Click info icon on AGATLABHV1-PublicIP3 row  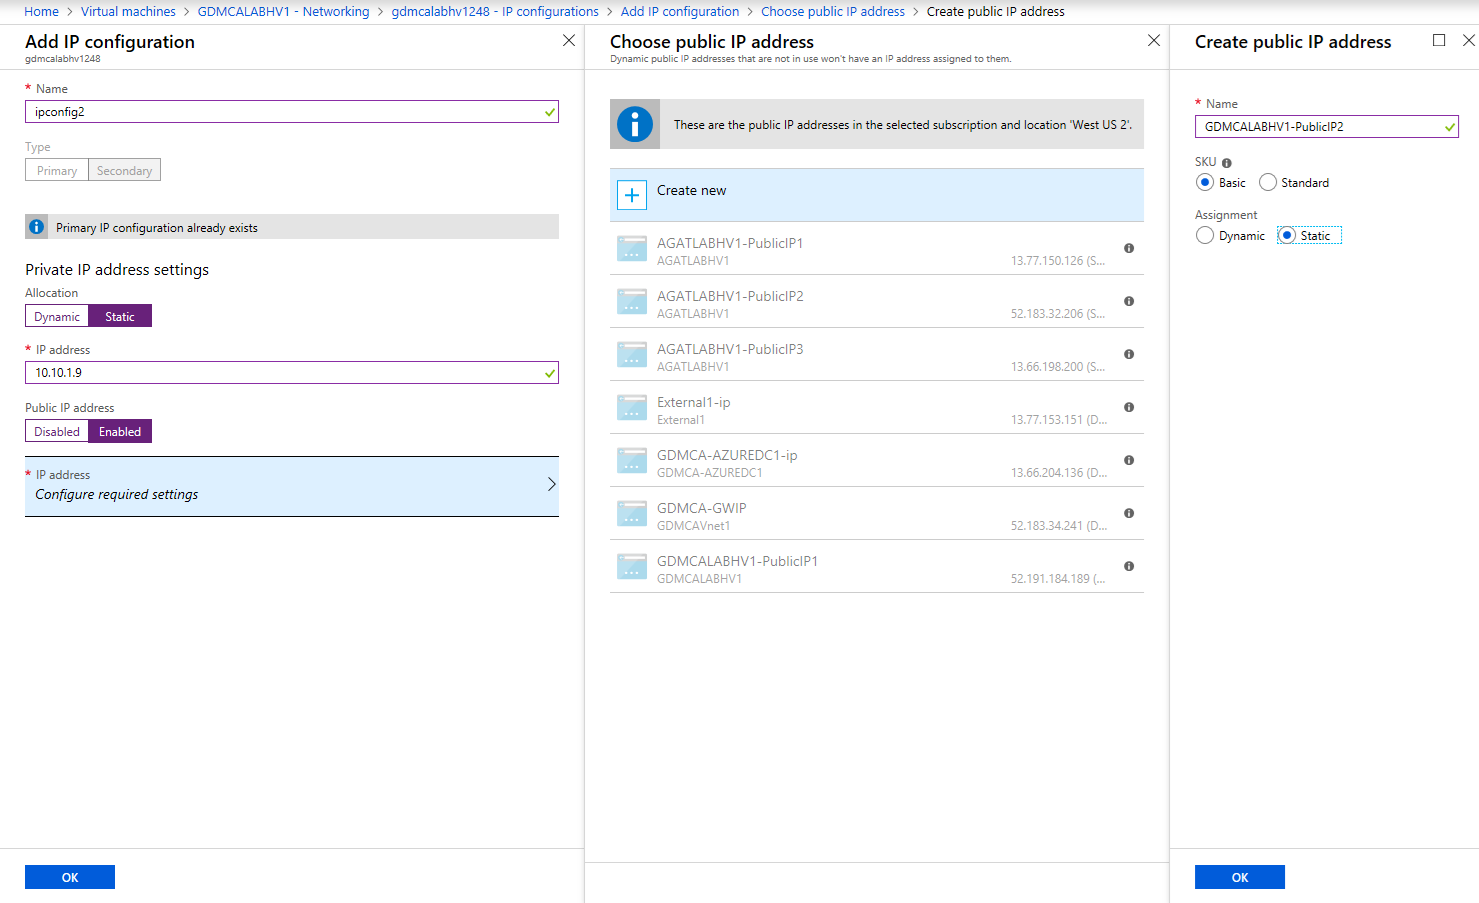tap(1129, 354)
